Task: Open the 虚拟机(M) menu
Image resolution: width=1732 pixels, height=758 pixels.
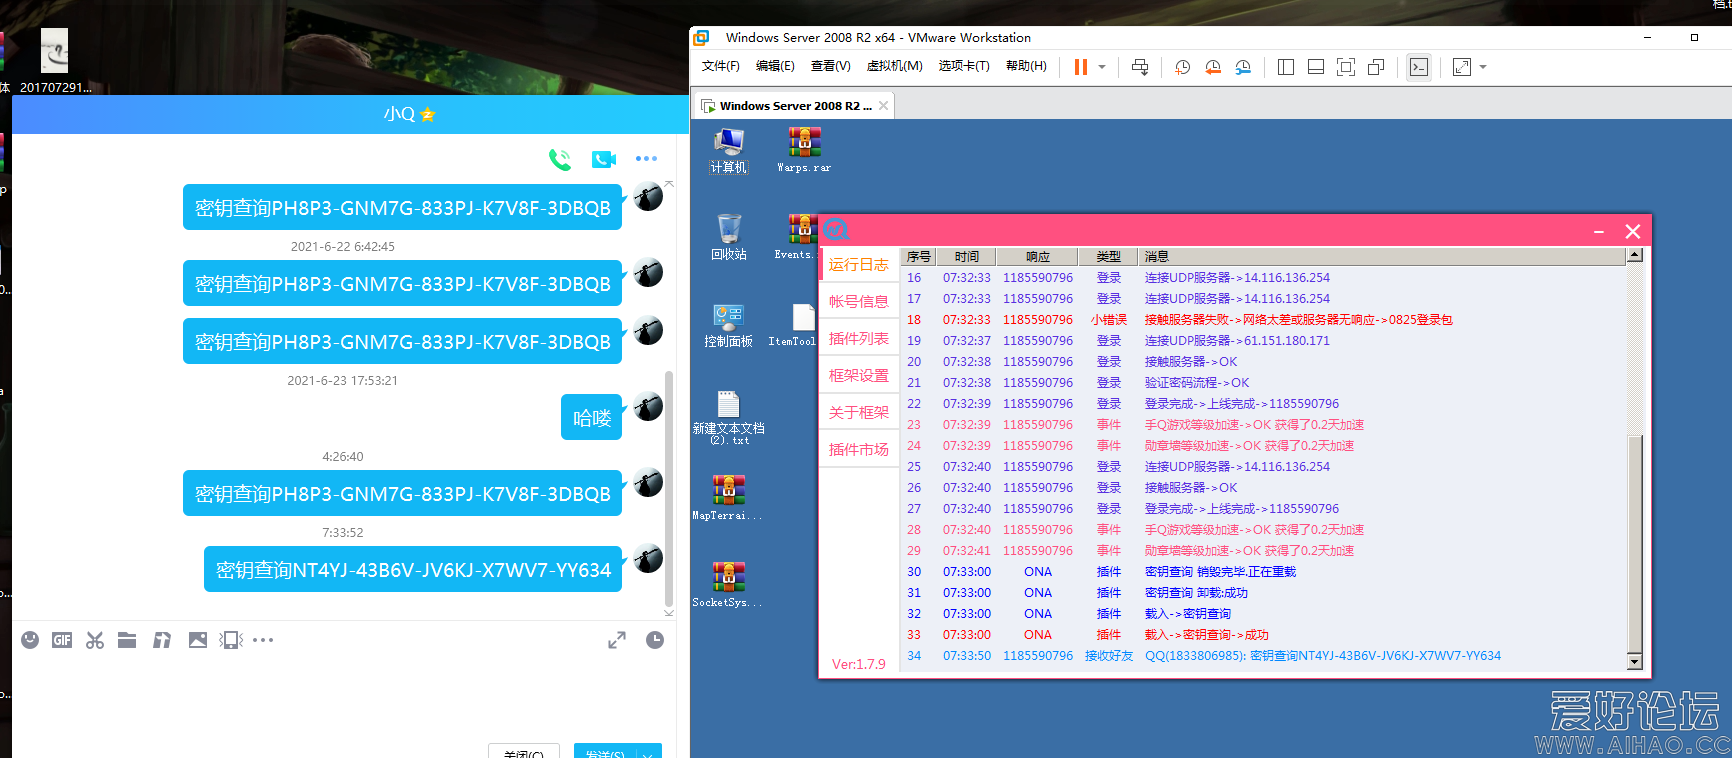Action: point(895,66)
